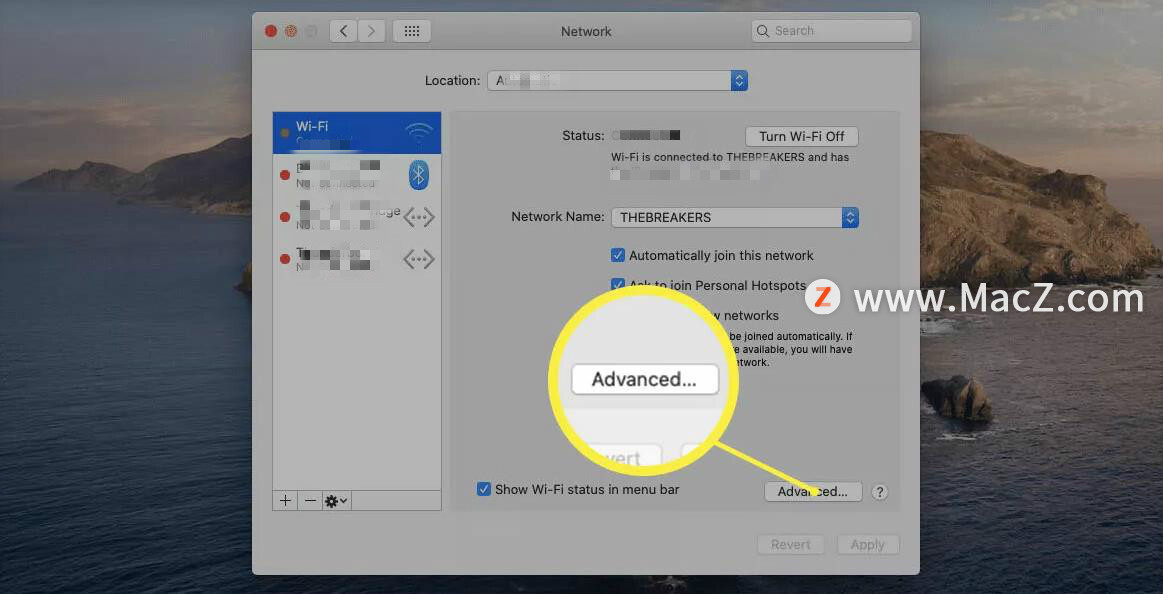The image size is (1163, 594).
Task: Go back with the left chevron button
Action: coord(343,31)
